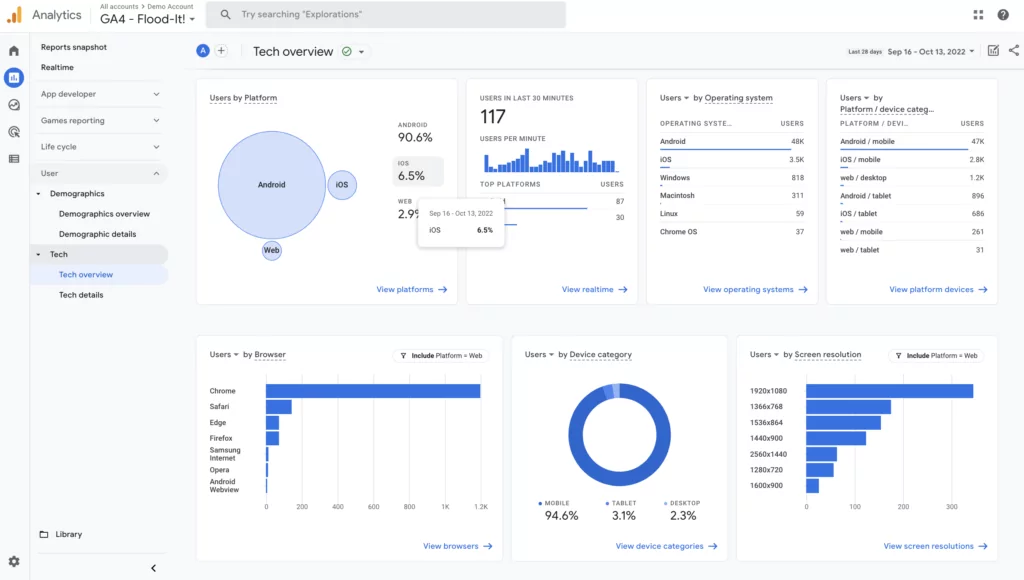The image size is (1024, 580).
Task: Open the Home icon in left rail
Action: (14, 51)
